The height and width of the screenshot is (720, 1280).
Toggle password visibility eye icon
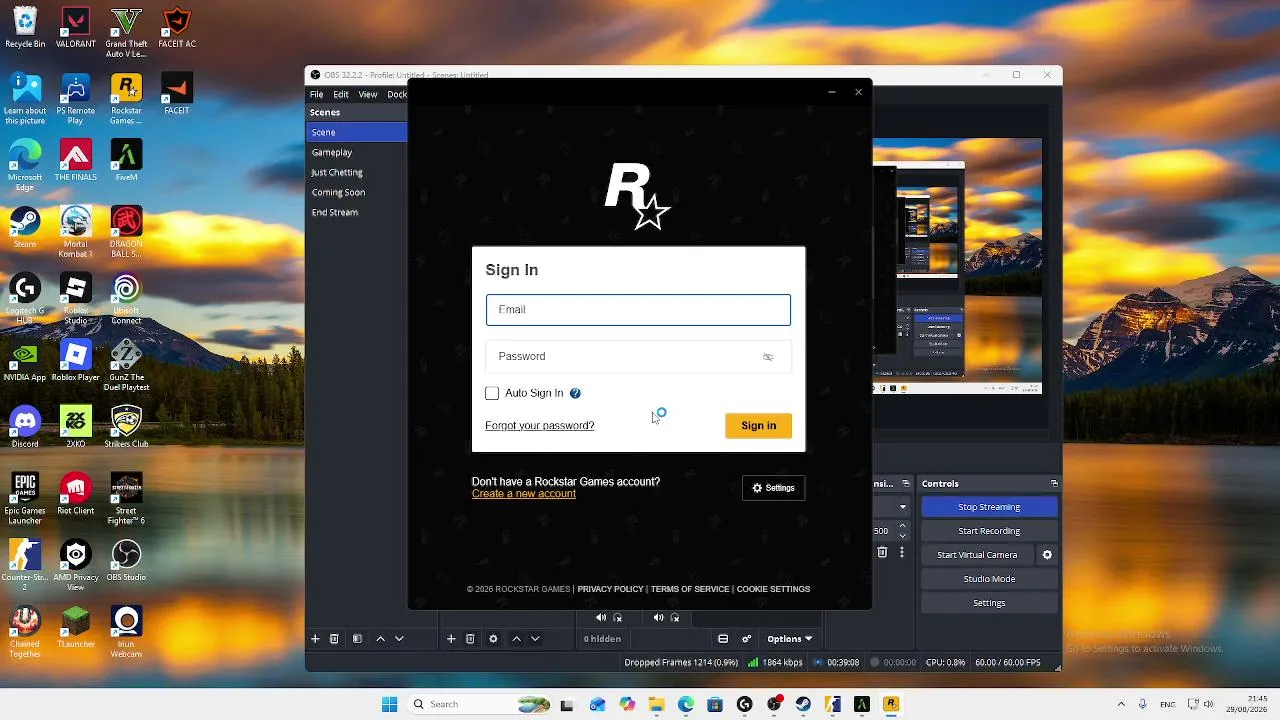pos(768,357)
